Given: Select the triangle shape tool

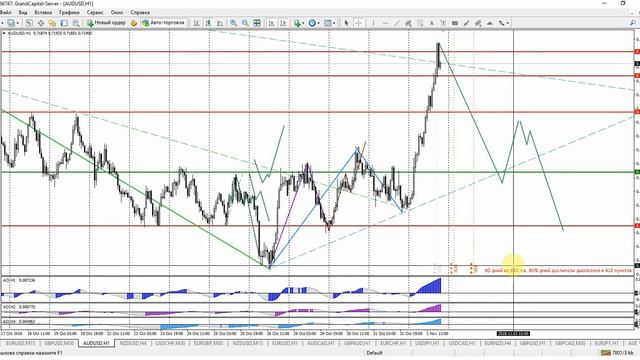Looking at the screenshot, I should [490, 23].
